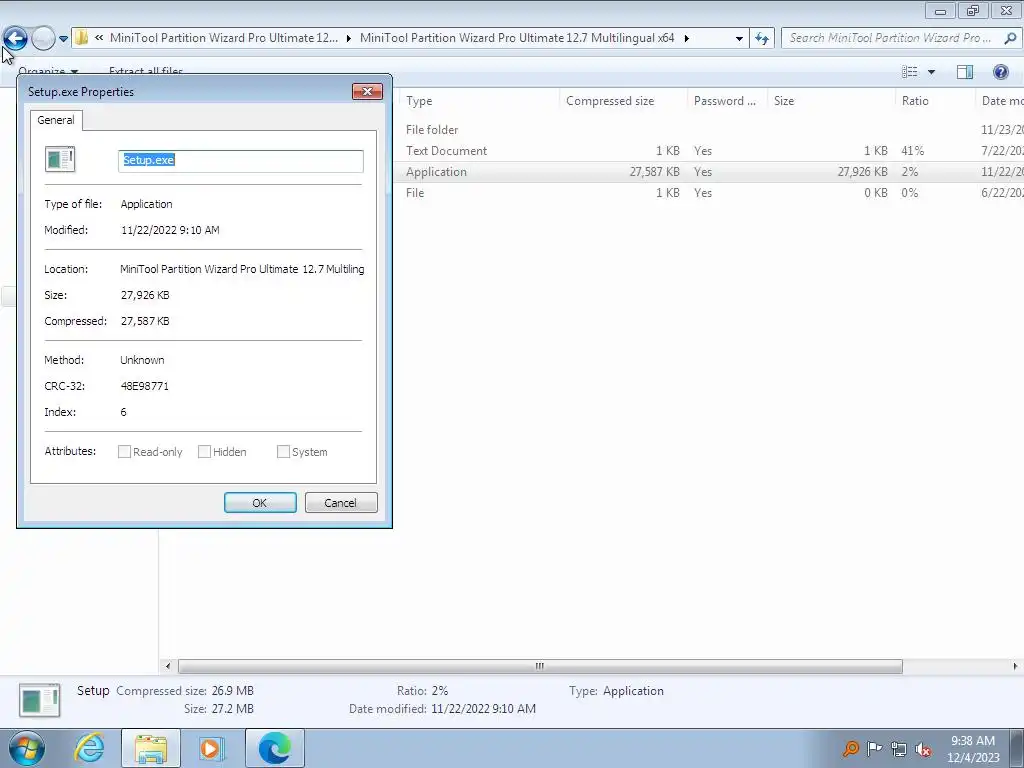Sort by the Date modified column header
This screenshot has height=768, width=1024.
coord(1000,101)
